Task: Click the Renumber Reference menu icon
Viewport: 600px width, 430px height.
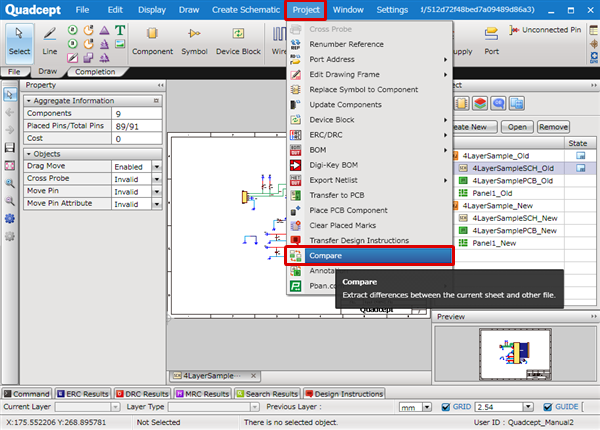Action: point(295,44)
